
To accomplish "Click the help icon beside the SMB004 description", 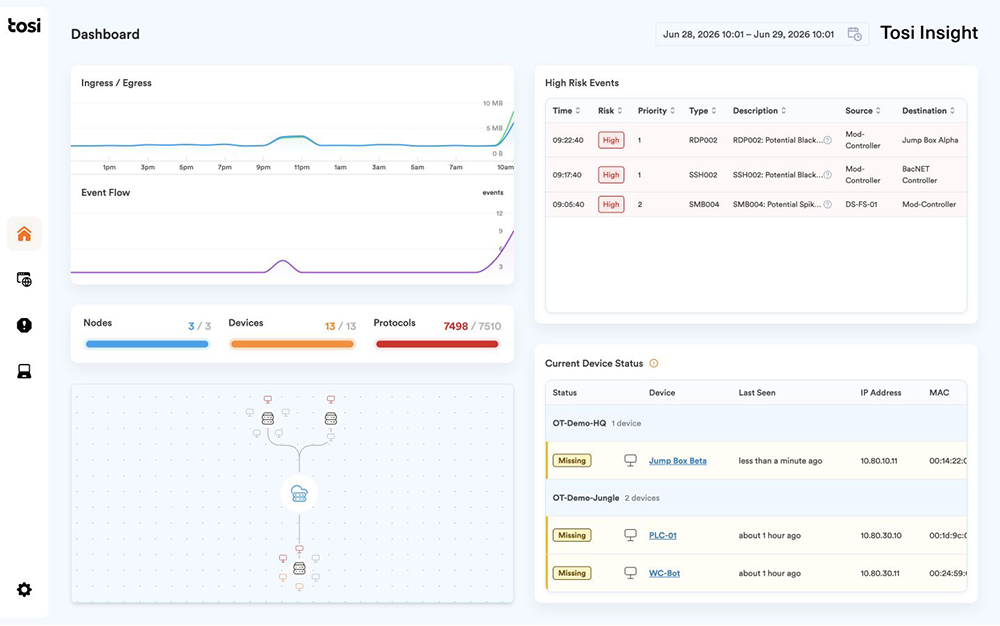I will point(828,205).
